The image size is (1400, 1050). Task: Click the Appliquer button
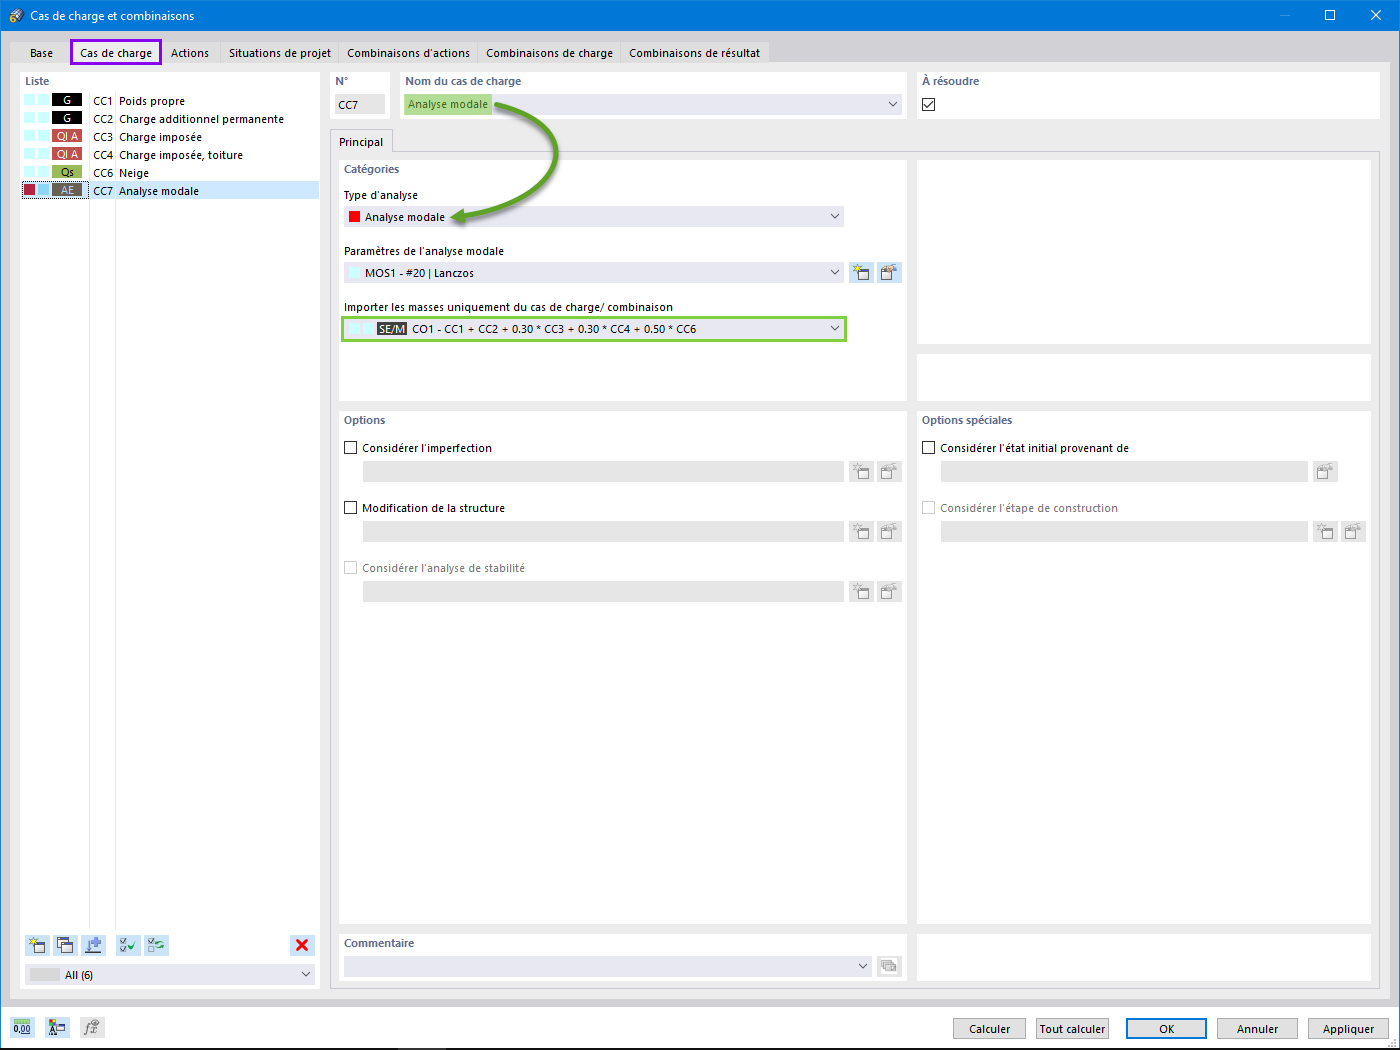1348,1029
